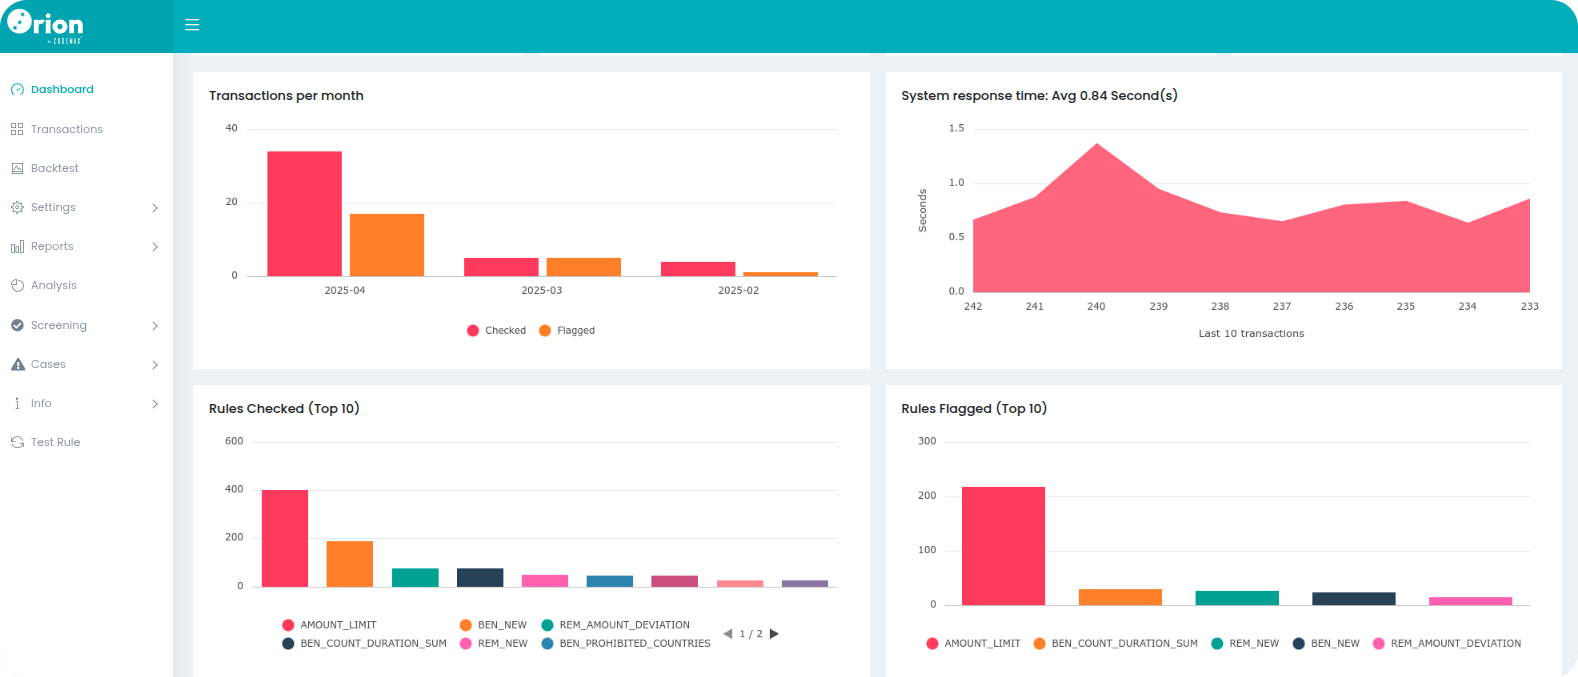1578x677 pixels.
Task: Click the 2025-04 Checked bar
Action: click(x=304, y=213)
